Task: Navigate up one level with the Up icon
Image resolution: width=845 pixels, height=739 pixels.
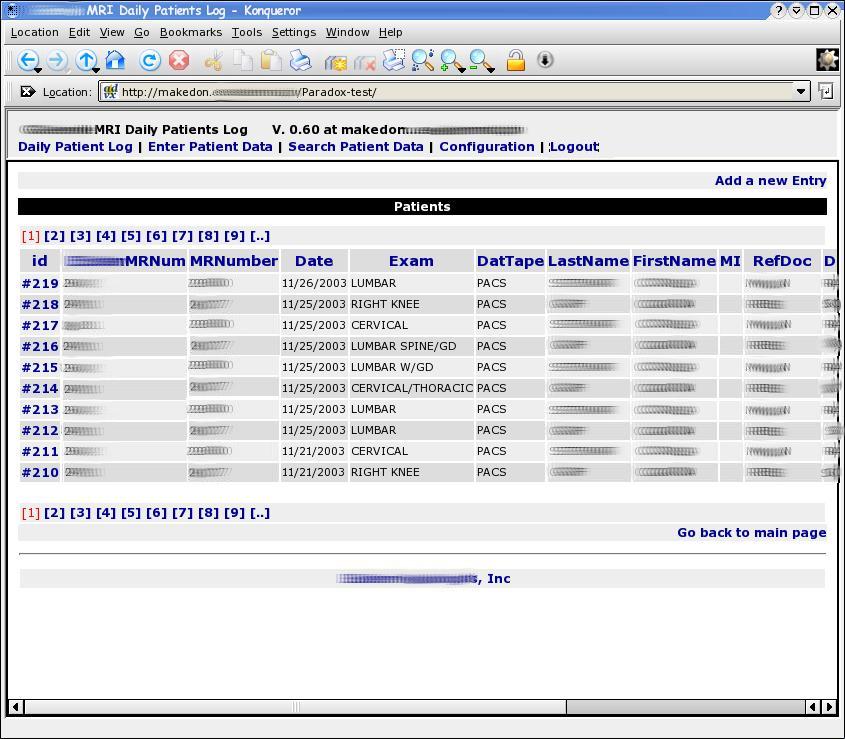Action: tap(86, 60)
